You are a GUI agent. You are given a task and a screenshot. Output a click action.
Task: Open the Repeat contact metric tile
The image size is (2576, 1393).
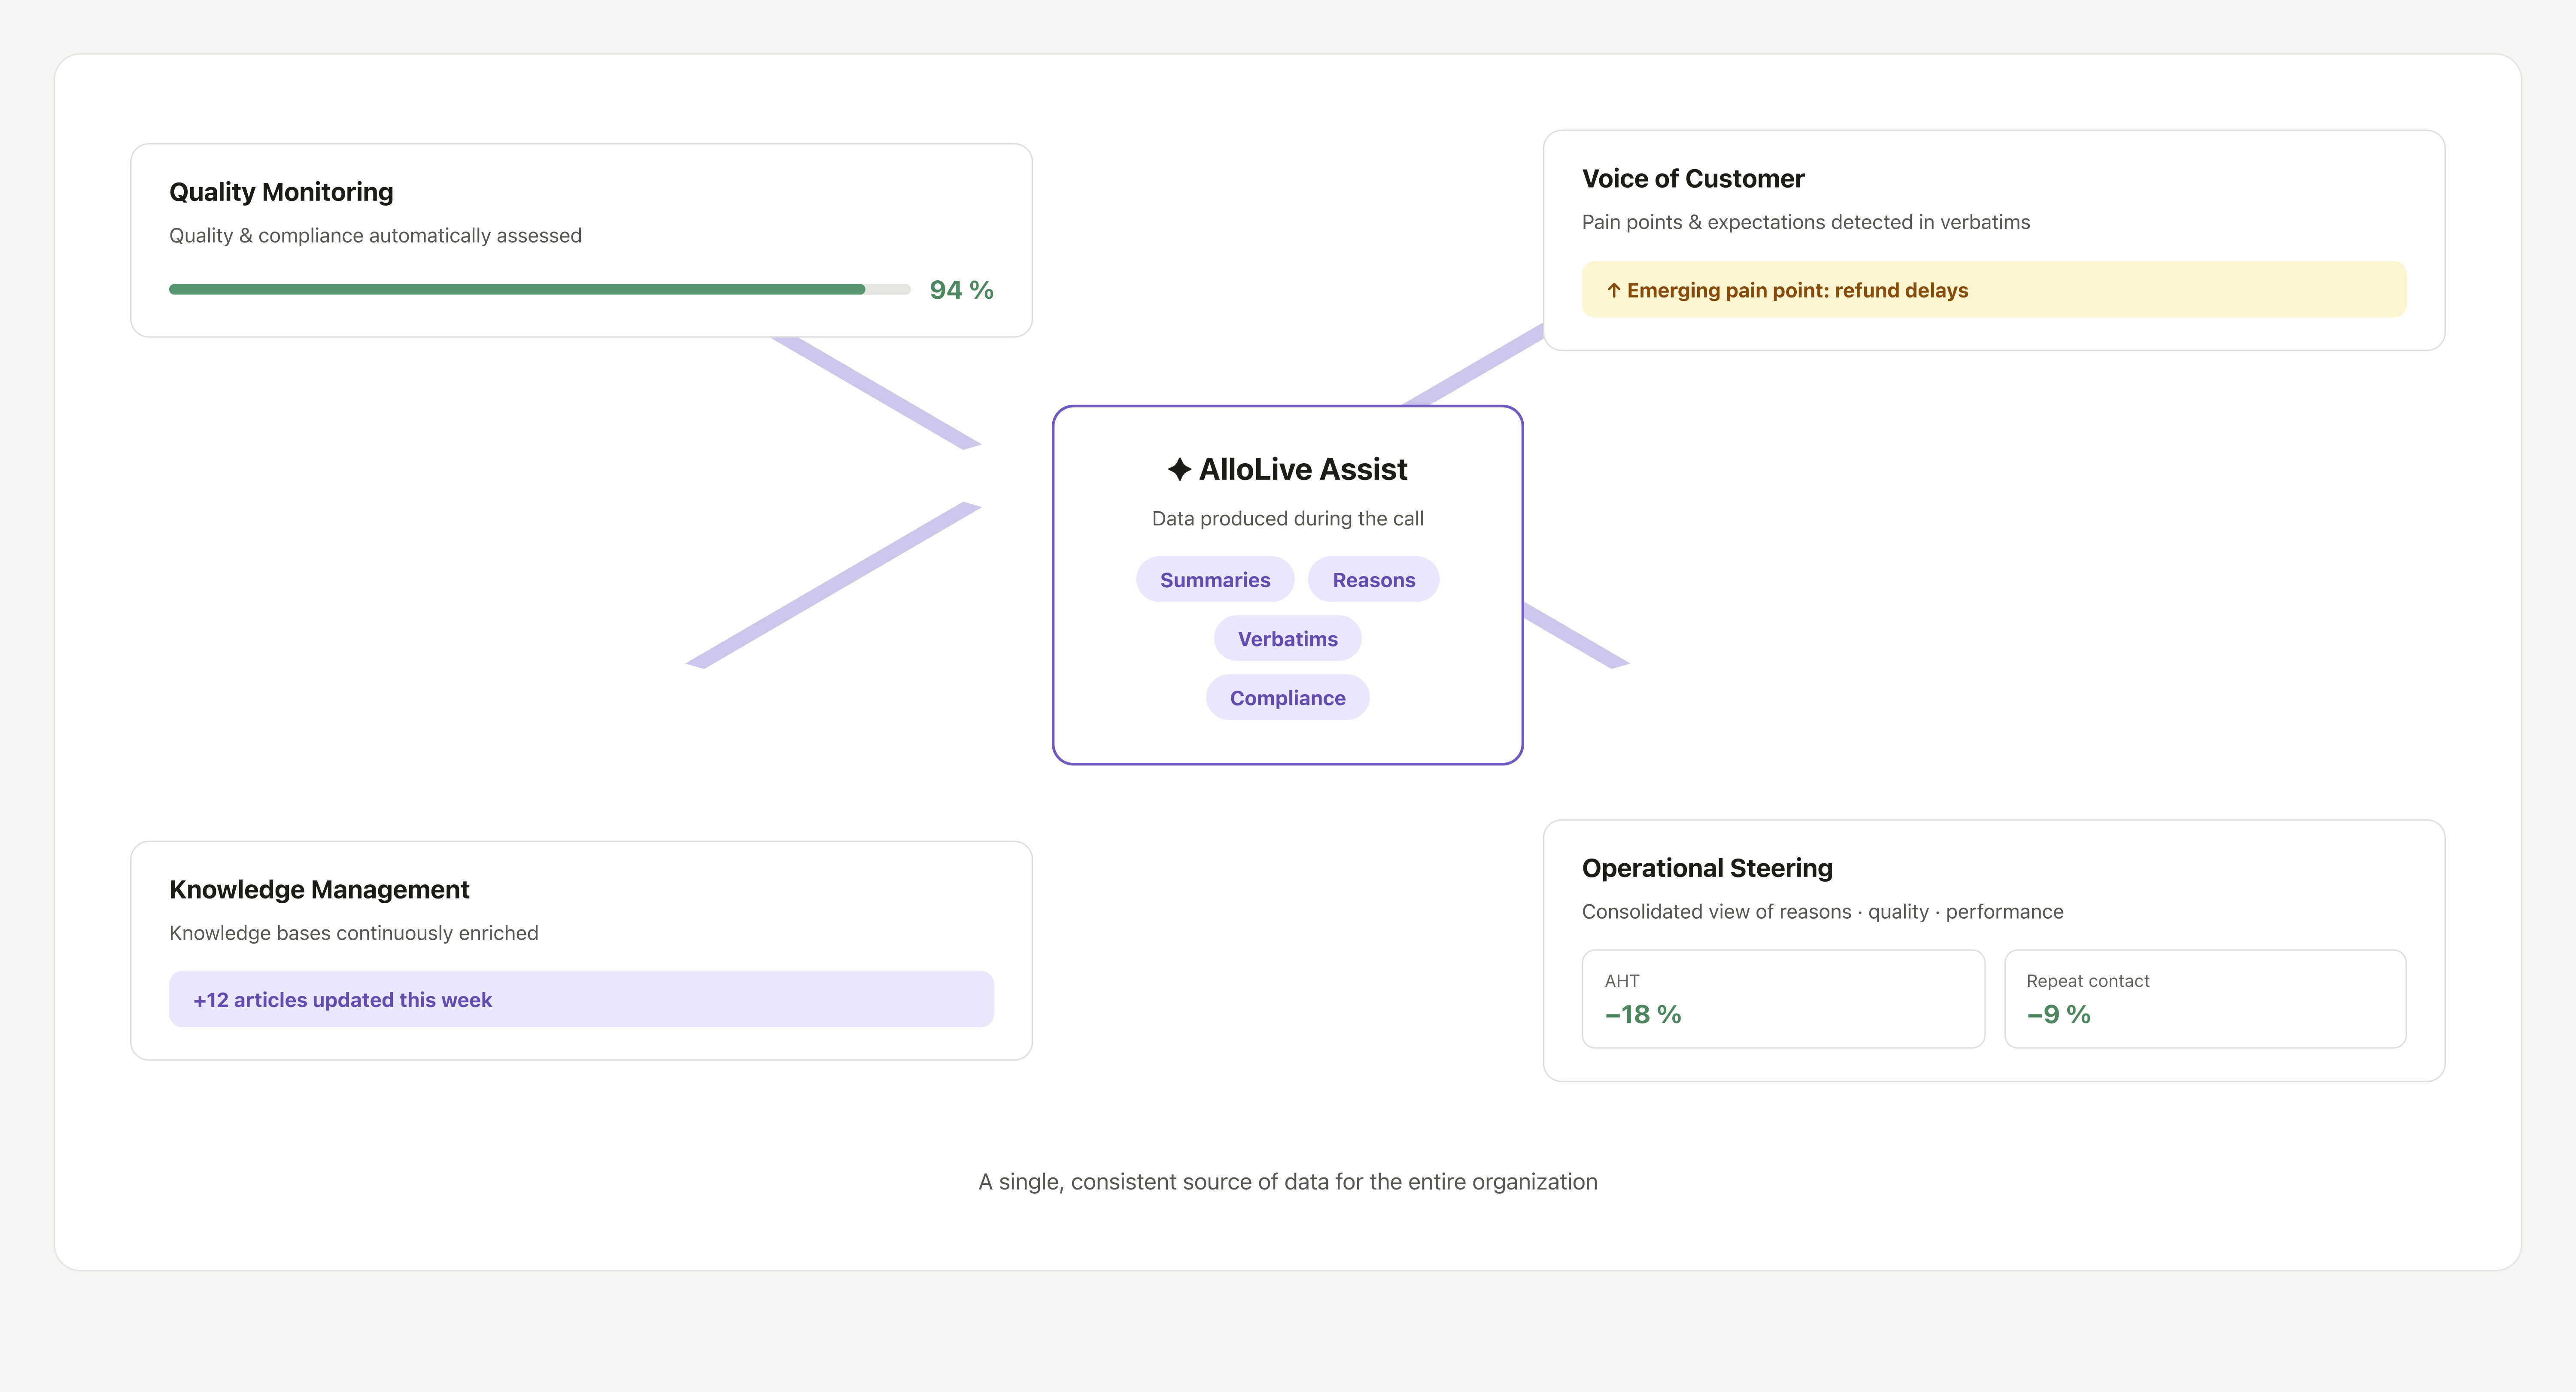click(2205, 999)
